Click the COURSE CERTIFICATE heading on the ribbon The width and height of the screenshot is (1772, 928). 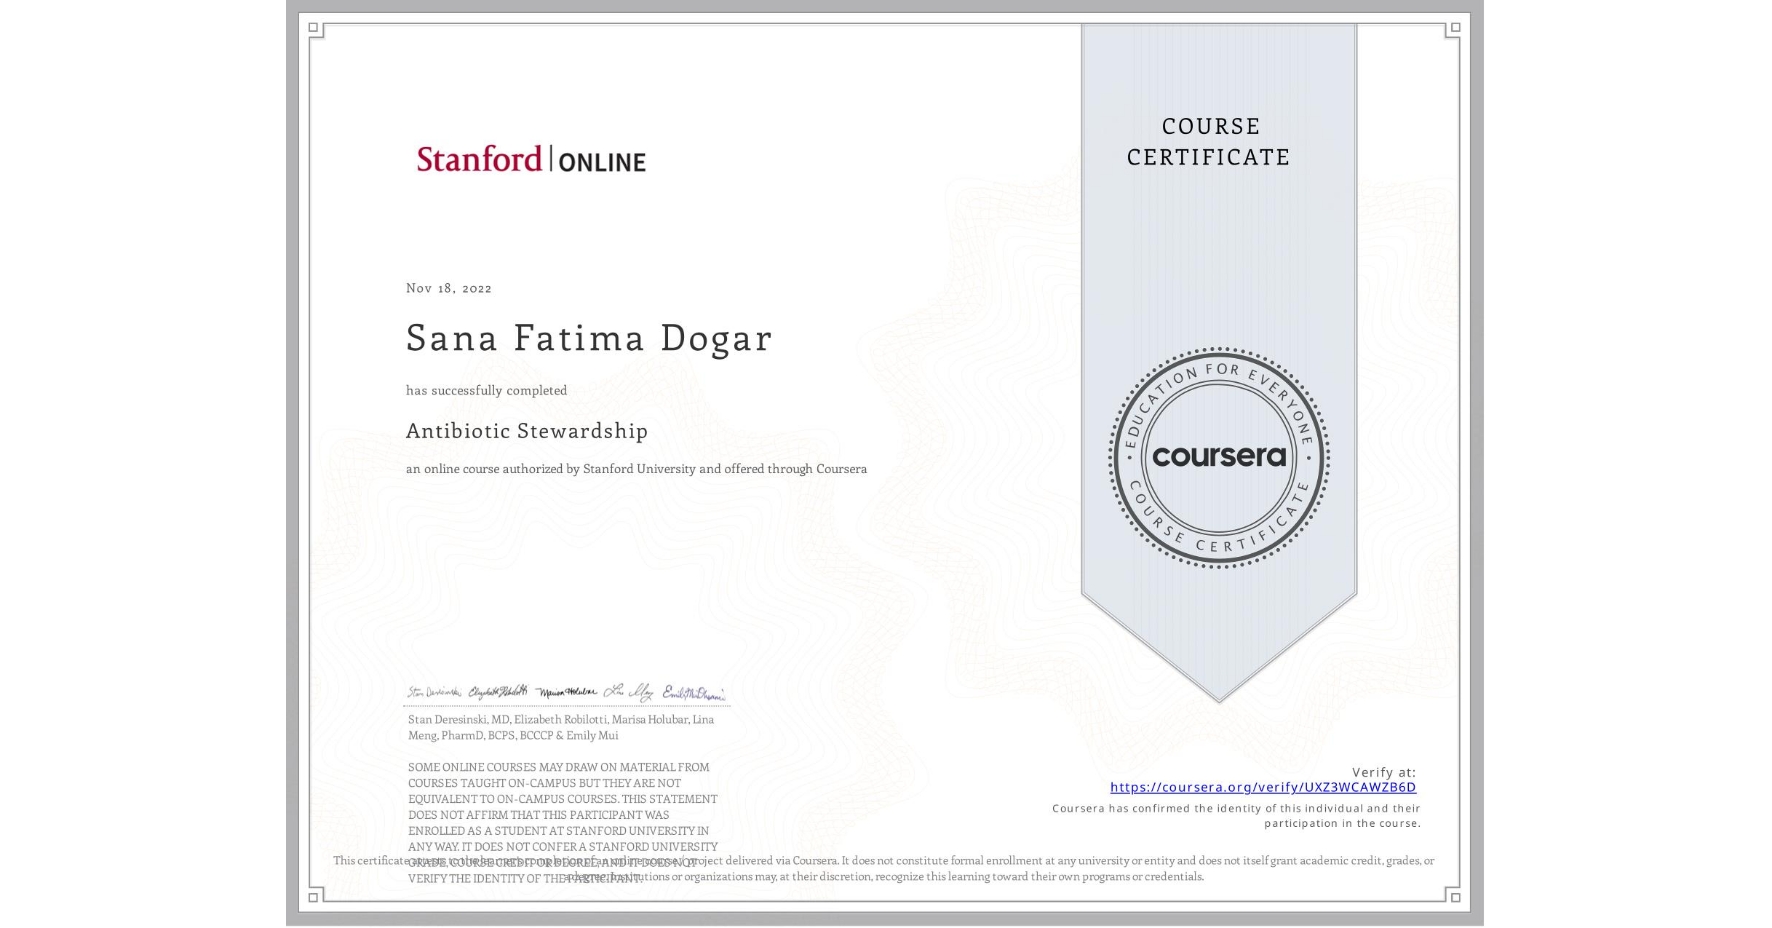coord(1209,141)
